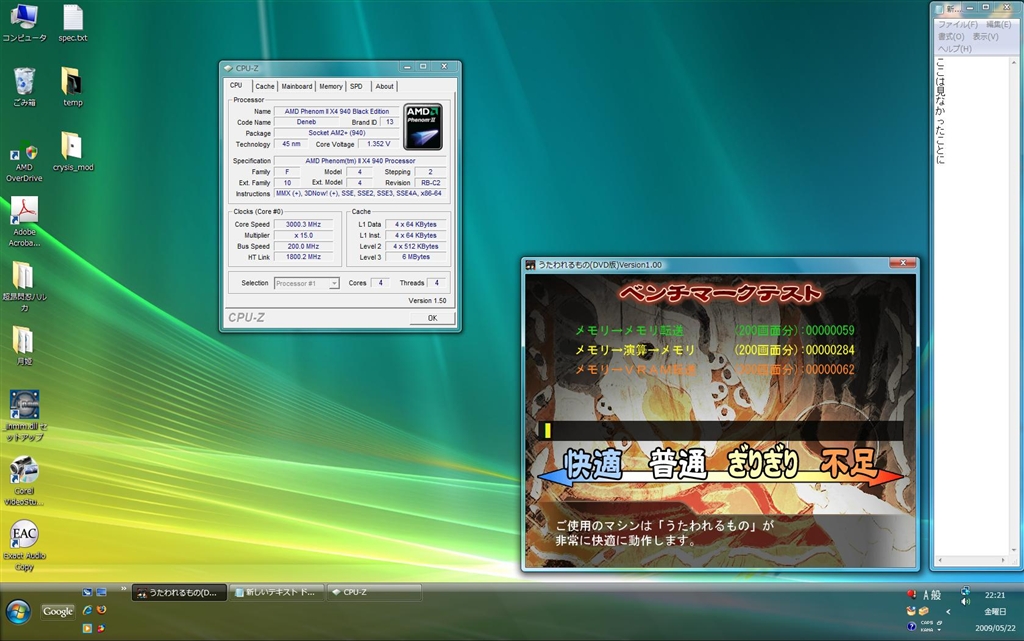Switch to the Mainboard tab in CPU-Z

point(296,86)
